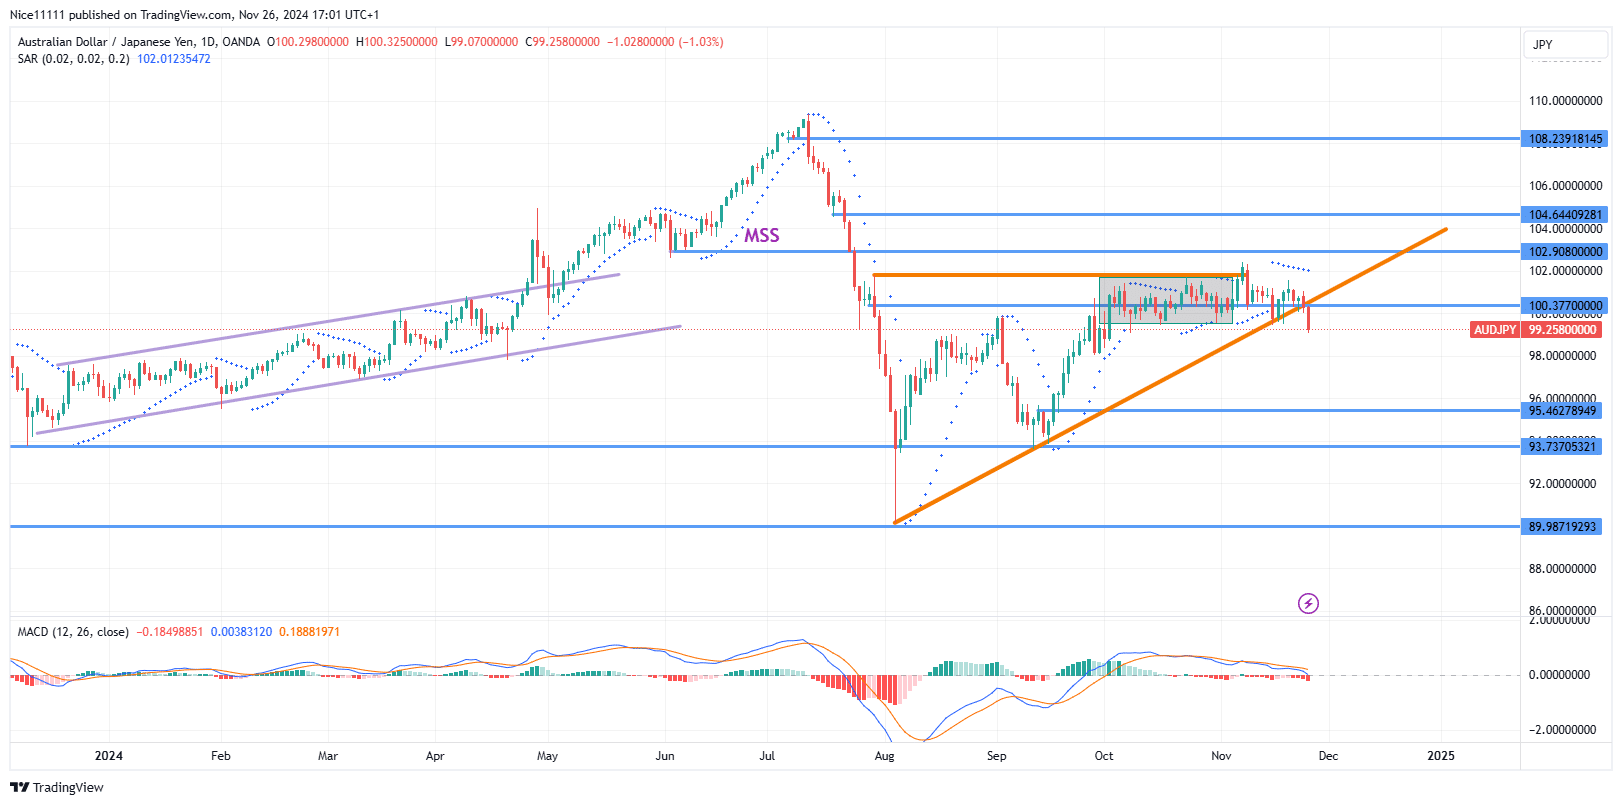The image size is (1622, 805).
Task: Click the Australian Dollar / Japanese Yen title
Action: [106, 42]
